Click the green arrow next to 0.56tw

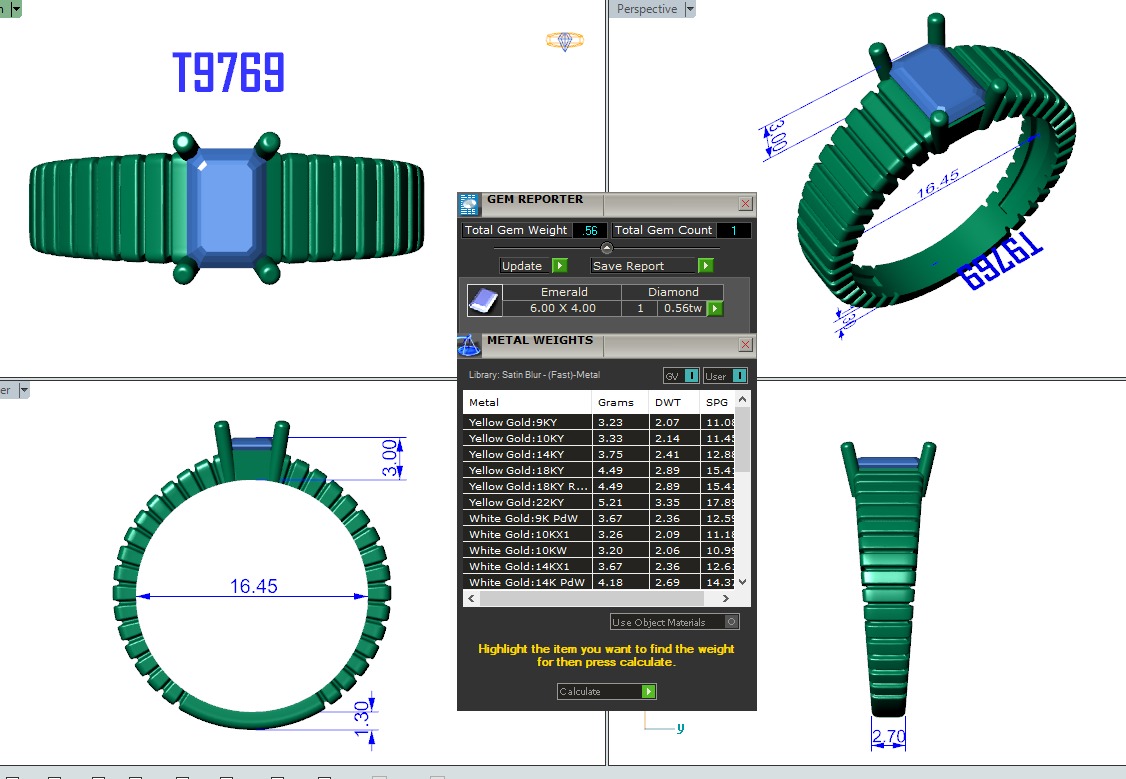pos(715,309)
